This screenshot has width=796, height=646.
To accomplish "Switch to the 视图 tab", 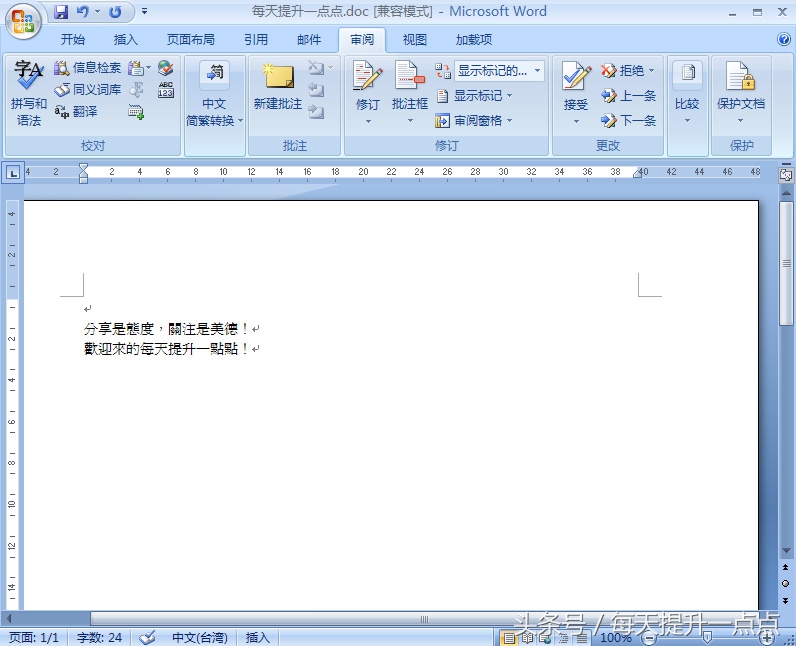I will click(415, 40).
